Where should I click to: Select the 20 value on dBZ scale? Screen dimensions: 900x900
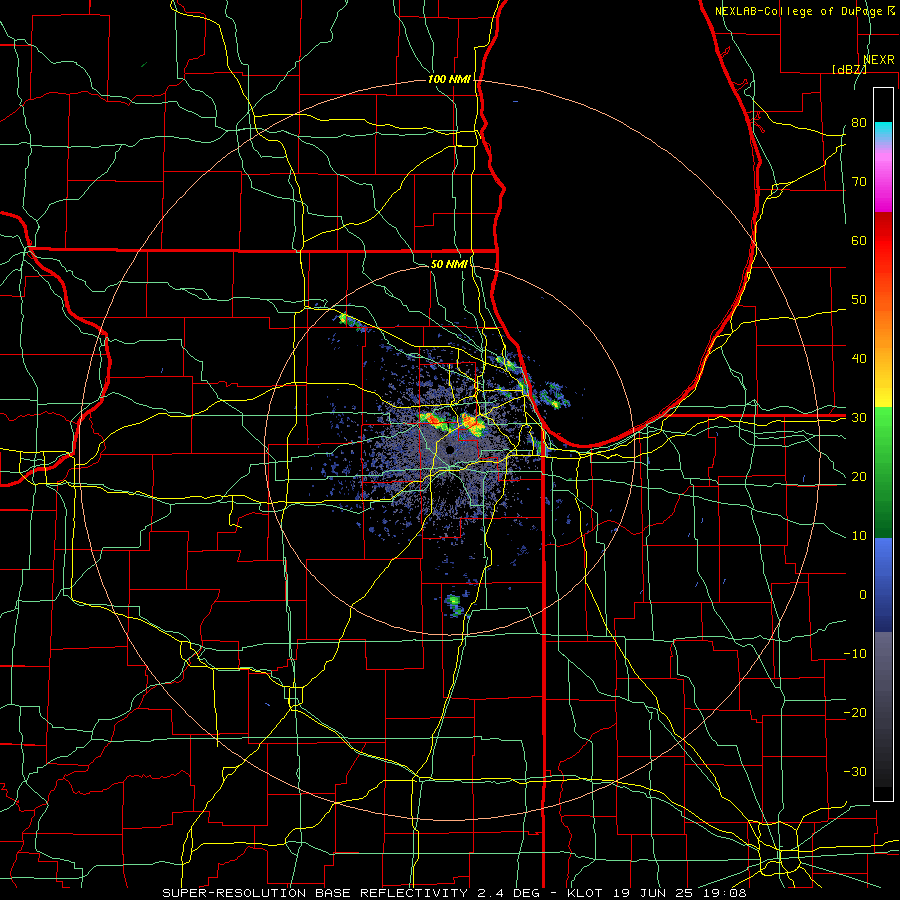[859, 477]
